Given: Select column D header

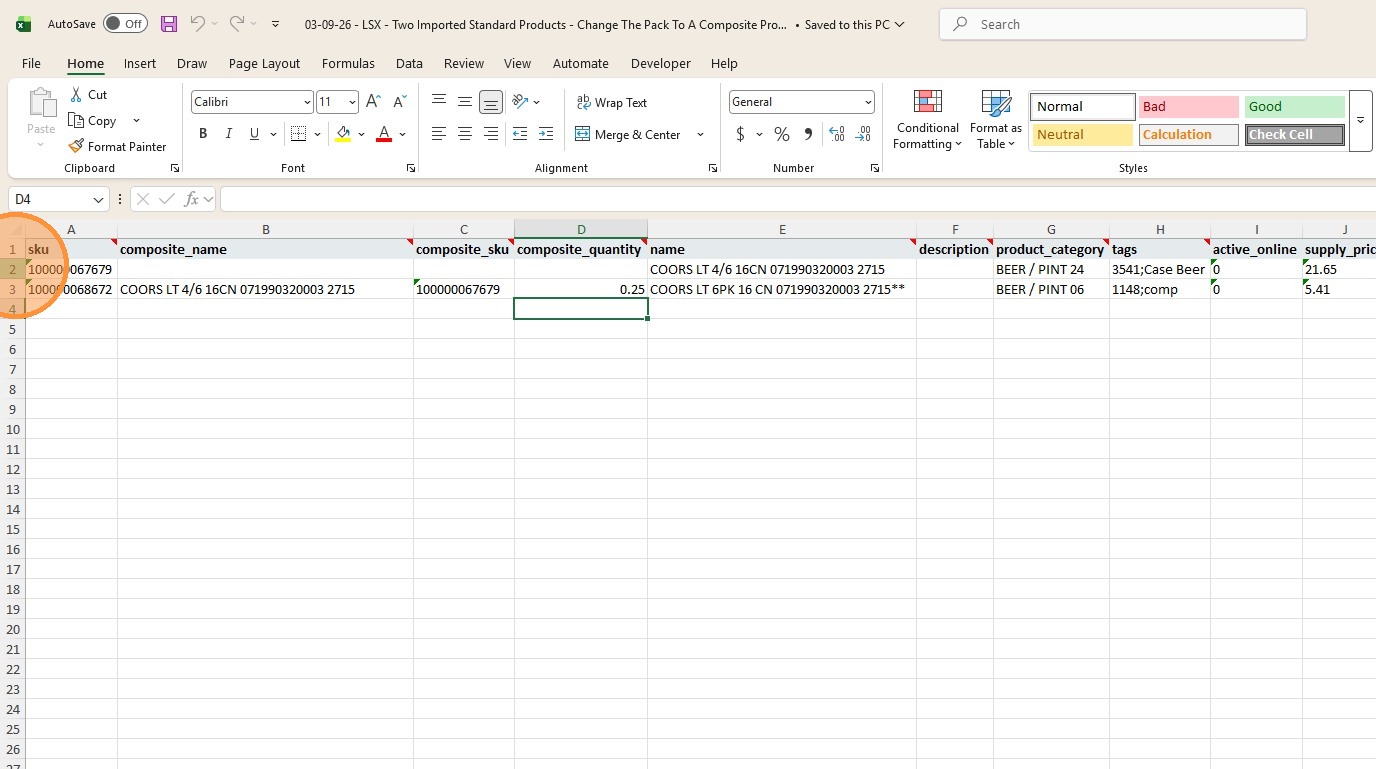Looking at the screenshot, I should (581, 230).
